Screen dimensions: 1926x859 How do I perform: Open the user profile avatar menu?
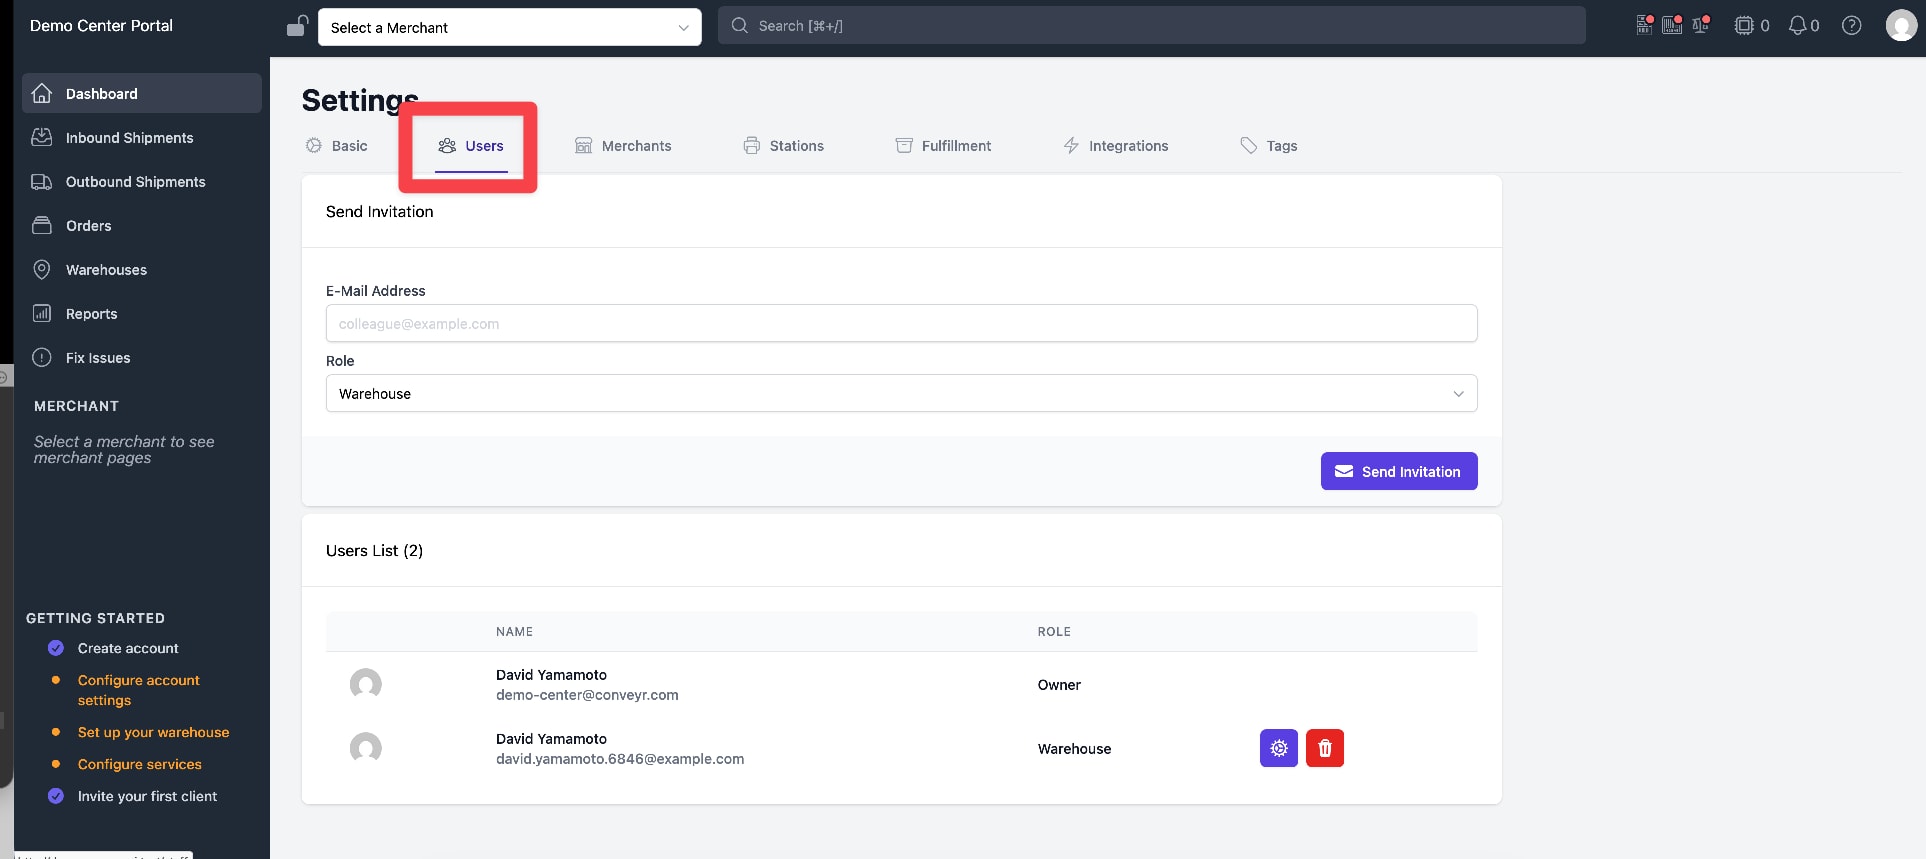coord(1901,26)
